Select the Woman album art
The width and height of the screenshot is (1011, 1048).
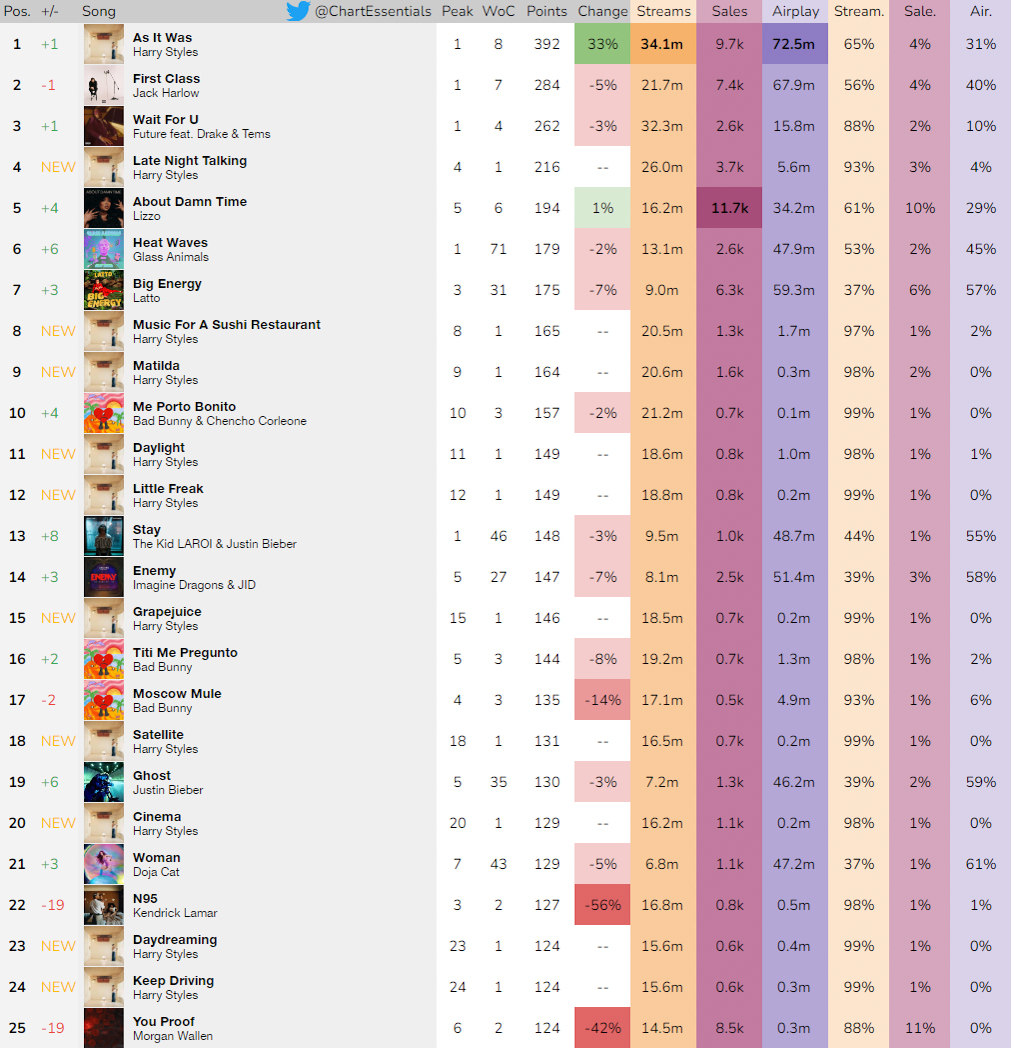coord(104,864)
